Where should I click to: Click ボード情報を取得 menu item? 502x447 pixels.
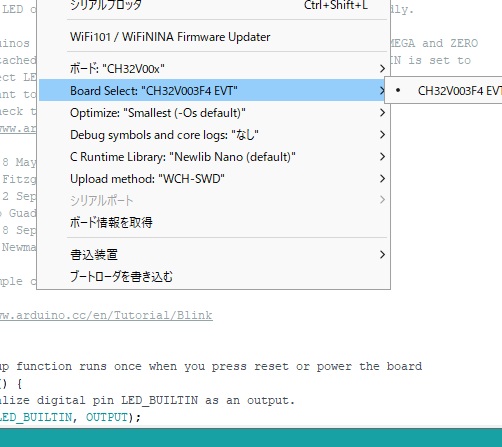[x=213, y=222]
